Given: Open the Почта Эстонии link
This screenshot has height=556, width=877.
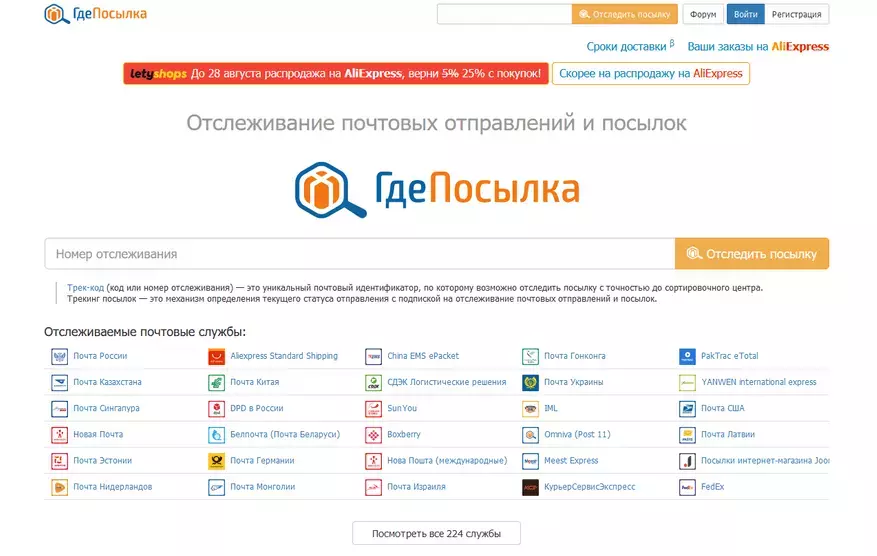Looking at the screenshot, I should 102,460.
